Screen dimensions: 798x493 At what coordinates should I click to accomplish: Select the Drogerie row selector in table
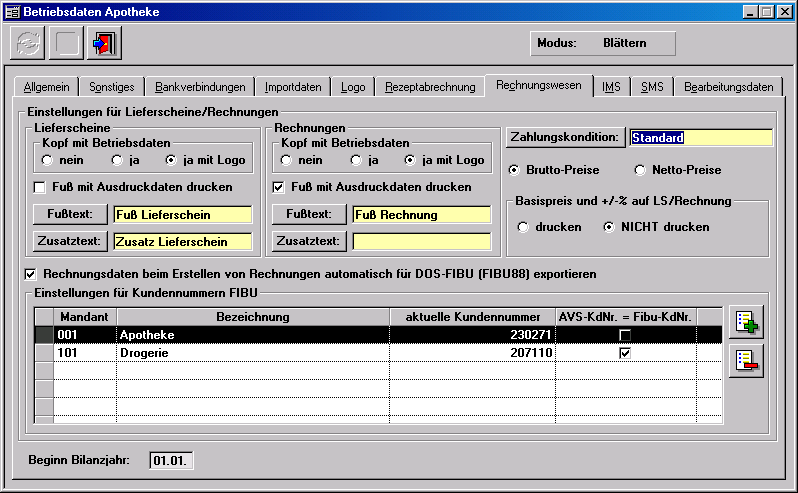pos(44,353)
